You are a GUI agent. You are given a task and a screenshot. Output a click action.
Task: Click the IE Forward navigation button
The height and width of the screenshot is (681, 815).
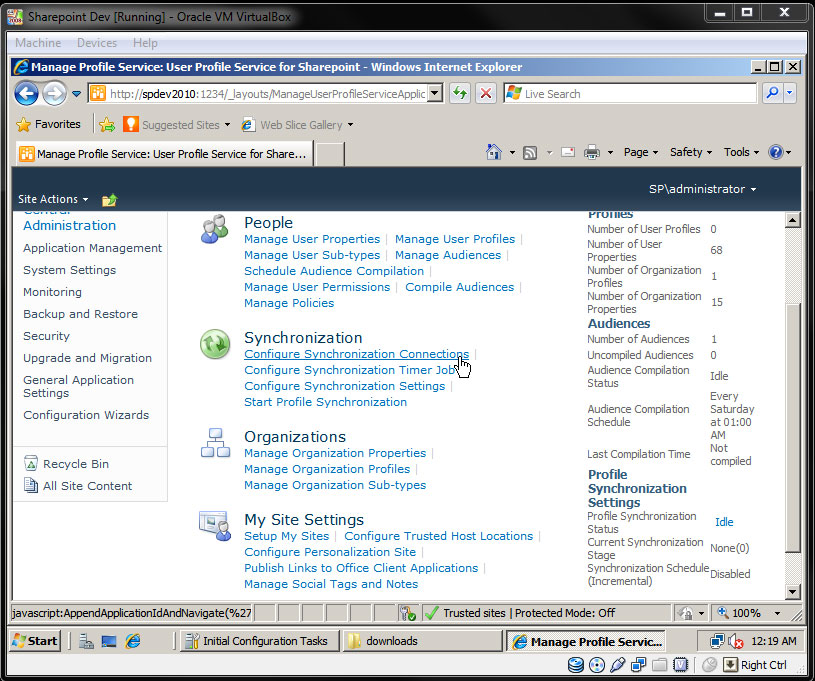coord(54,94)
